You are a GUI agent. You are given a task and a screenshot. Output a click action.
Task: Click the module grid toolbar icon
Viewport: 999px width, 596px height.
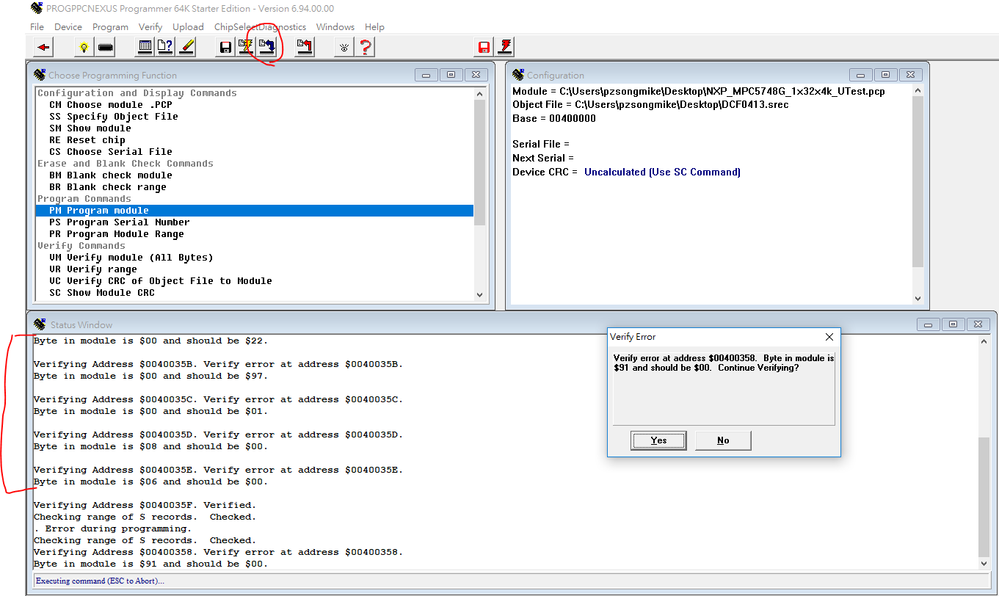point(145,47)
